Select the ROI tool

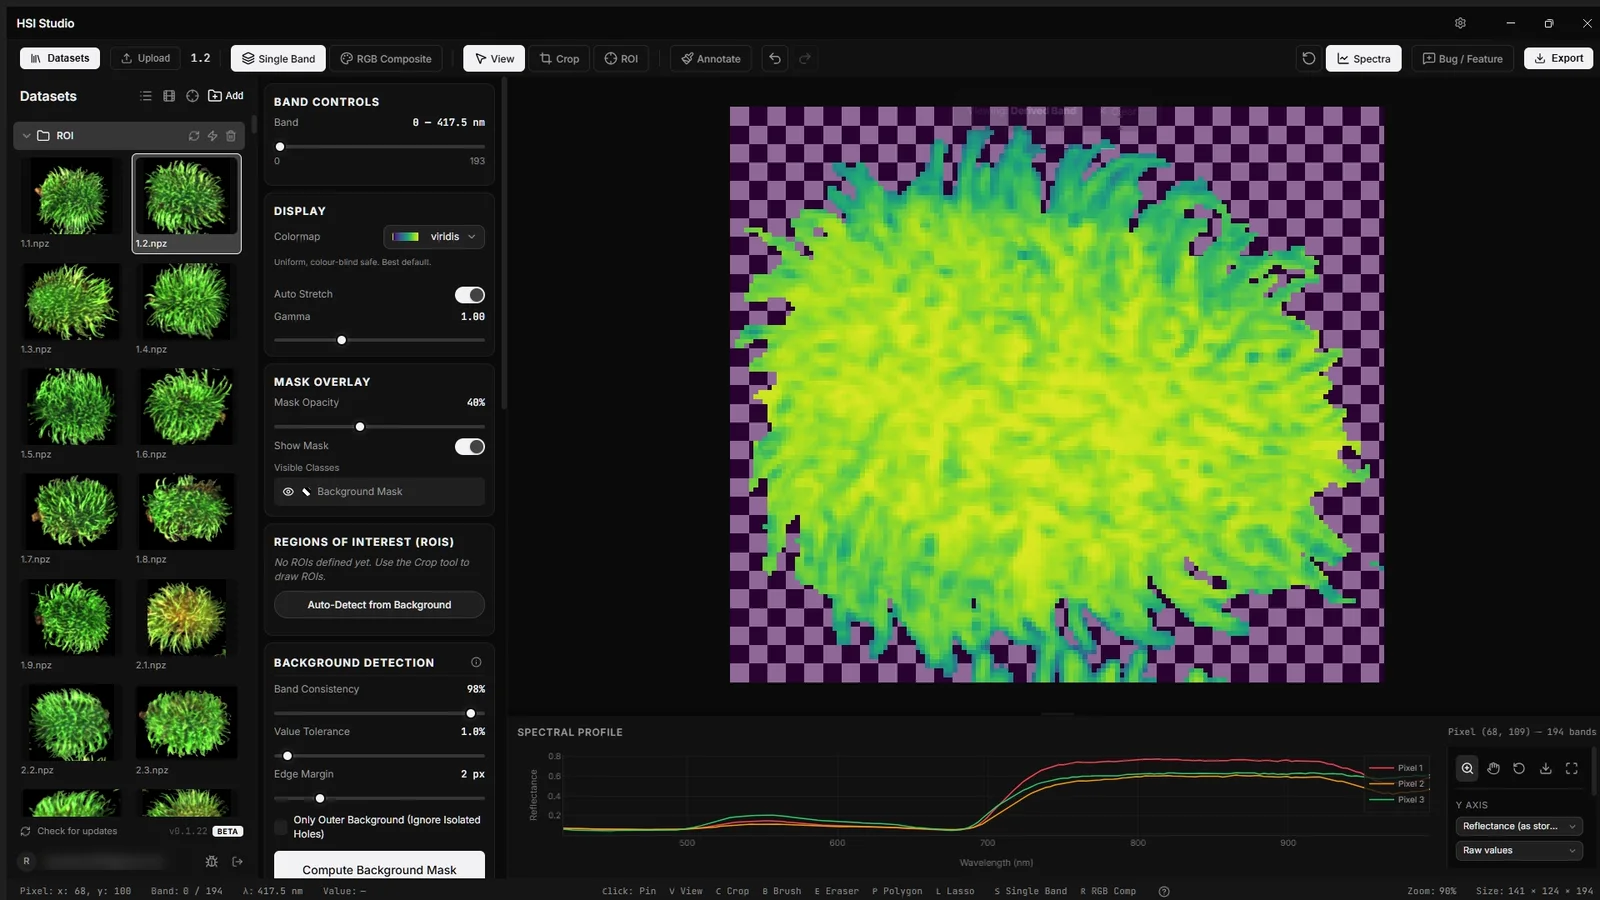point(621,58)
